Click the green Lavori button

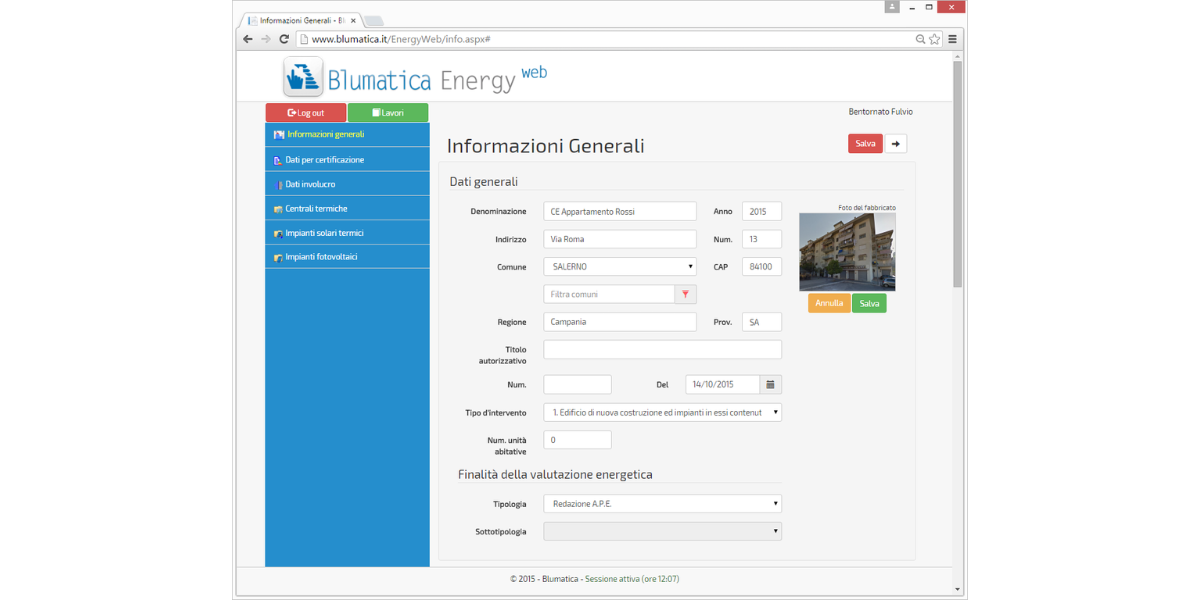tap(388, 113)
